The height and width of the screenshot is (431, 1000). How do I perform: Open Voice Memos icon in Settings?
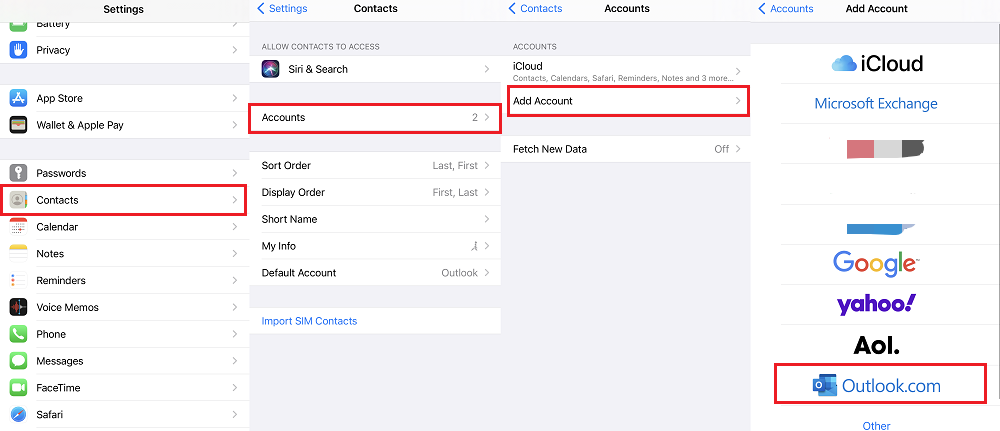click(18, 307)
